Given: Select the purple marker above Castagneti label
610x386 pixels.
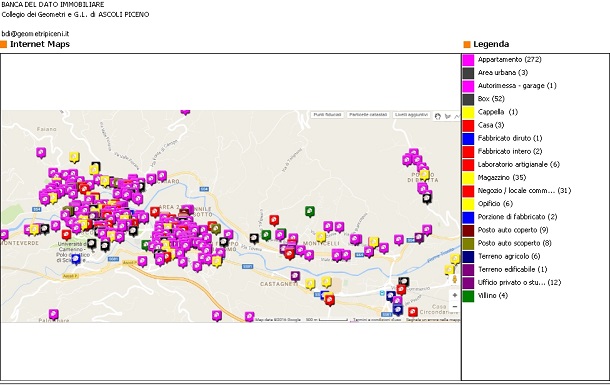Looking at the screenshot, I should pos(295,276).
